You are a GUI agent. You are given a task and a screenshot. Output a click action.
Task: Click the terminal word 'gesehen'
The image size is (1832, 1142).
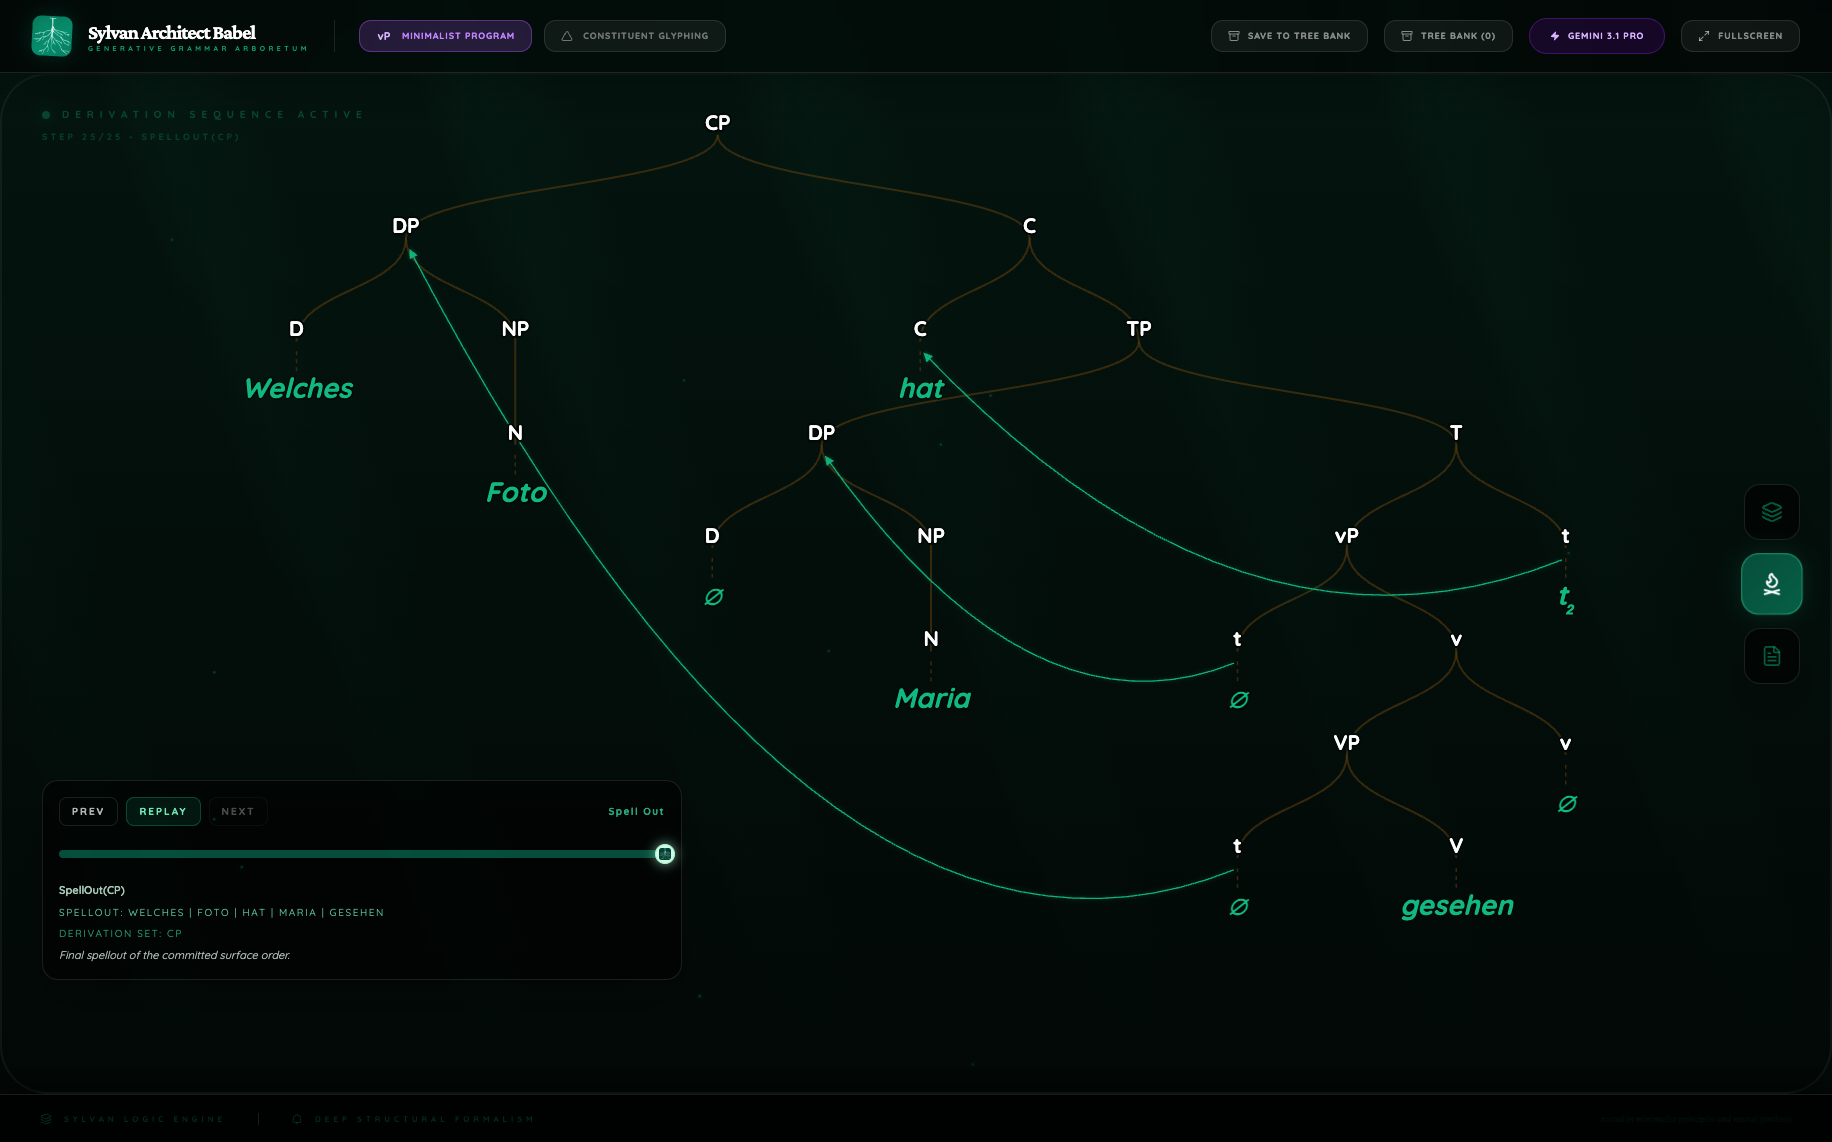1457,906
